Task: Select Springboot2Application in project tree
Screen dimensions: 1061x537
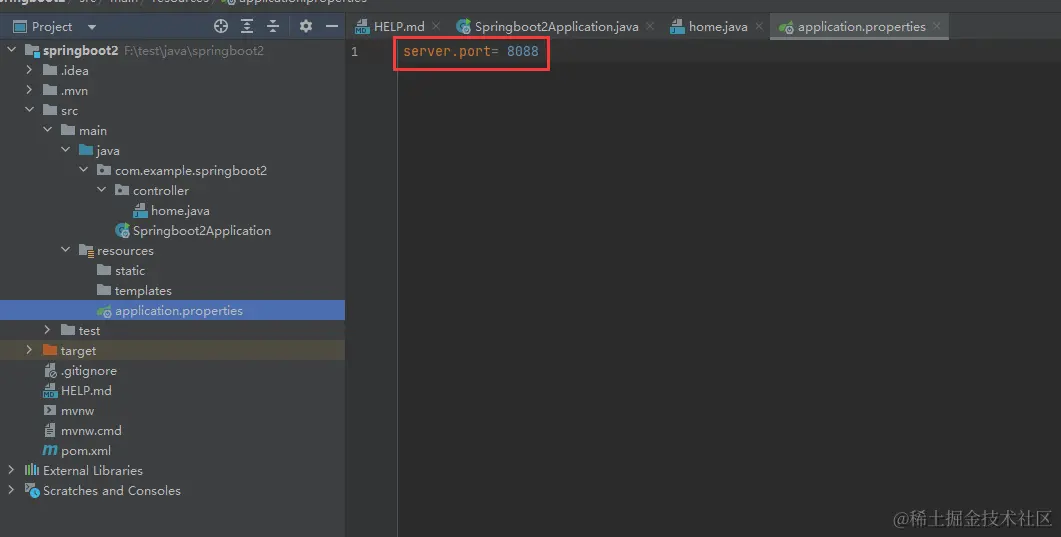Action: click(202, 231)
